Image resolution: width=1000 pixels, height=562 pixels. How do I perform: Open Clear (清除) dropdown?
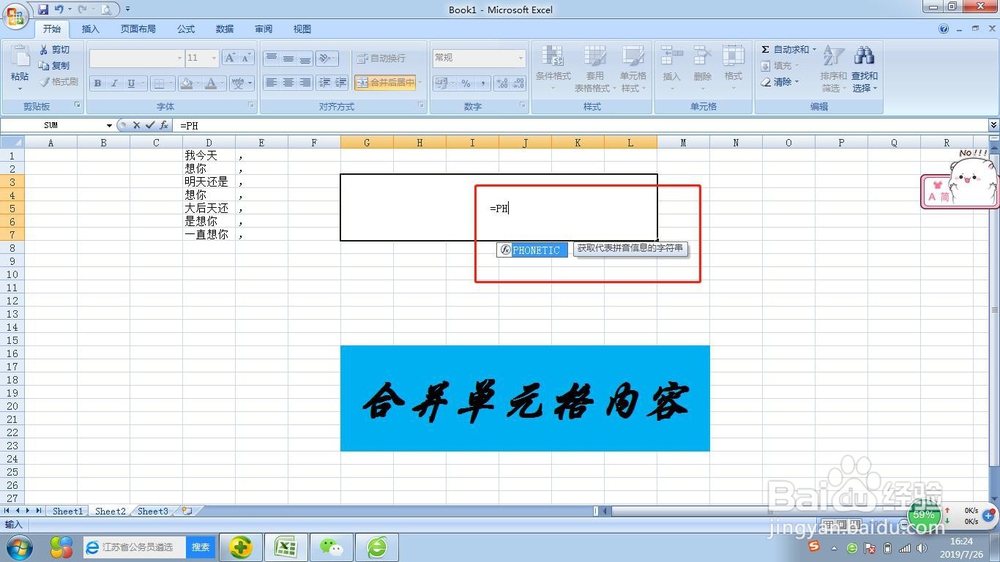(x=779, y=82)
